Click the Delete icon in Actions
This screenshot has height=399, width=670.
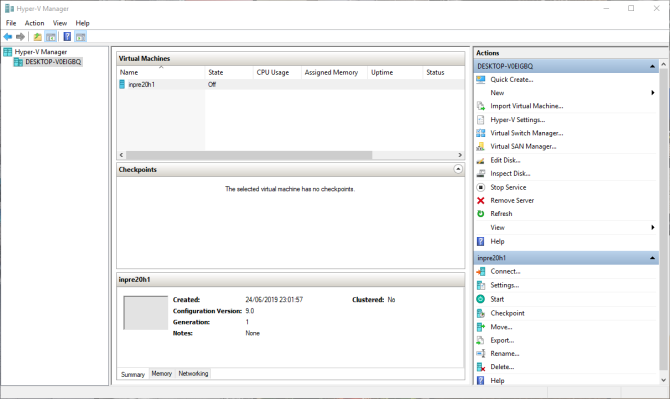pos(481,367)
